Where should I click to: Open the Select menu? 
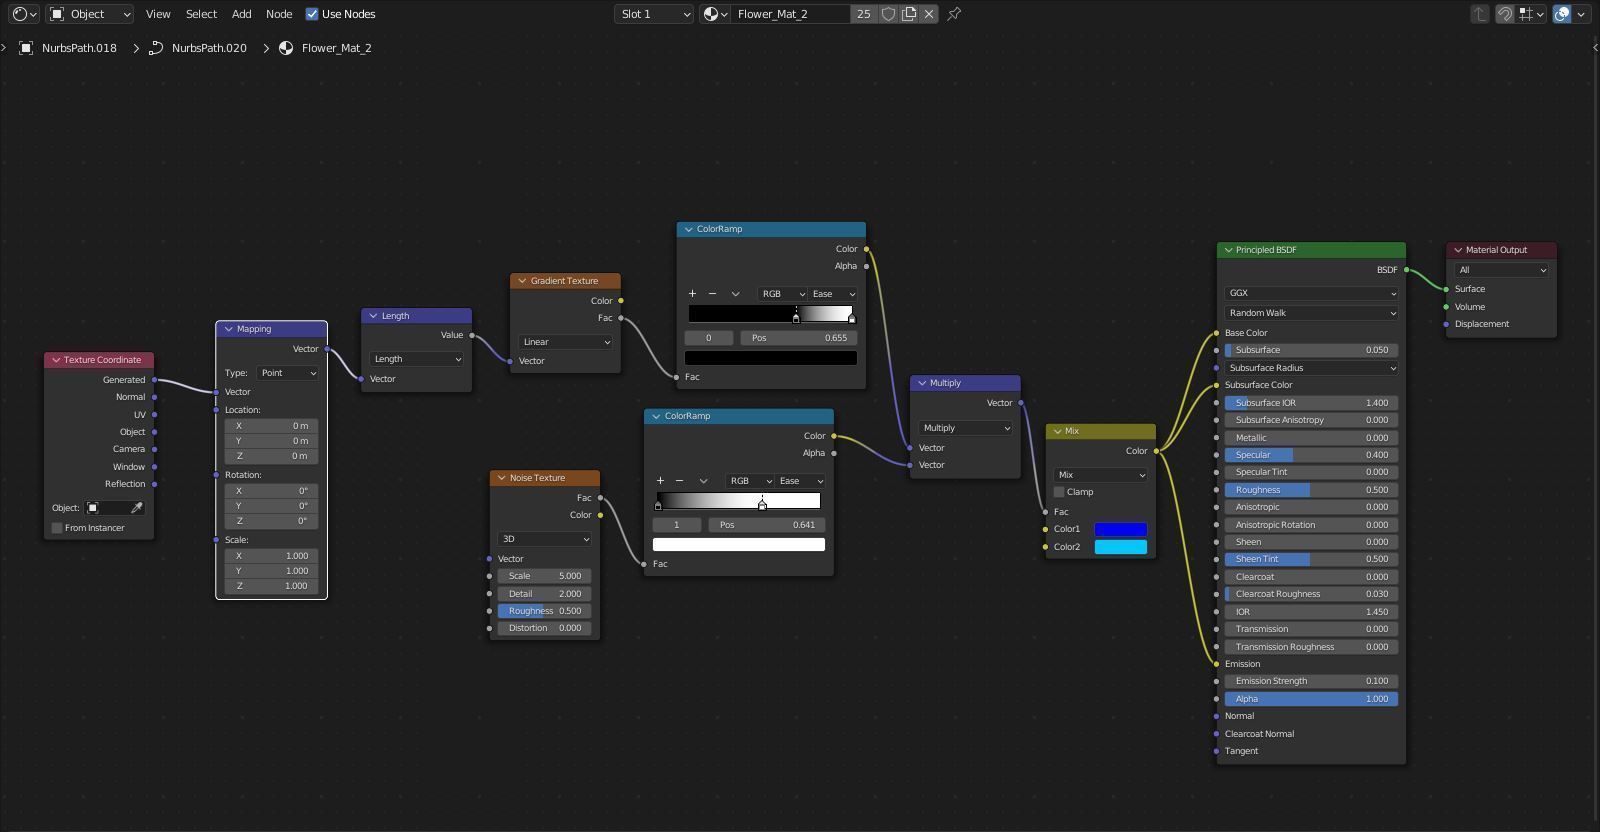[x=201, y=14]
